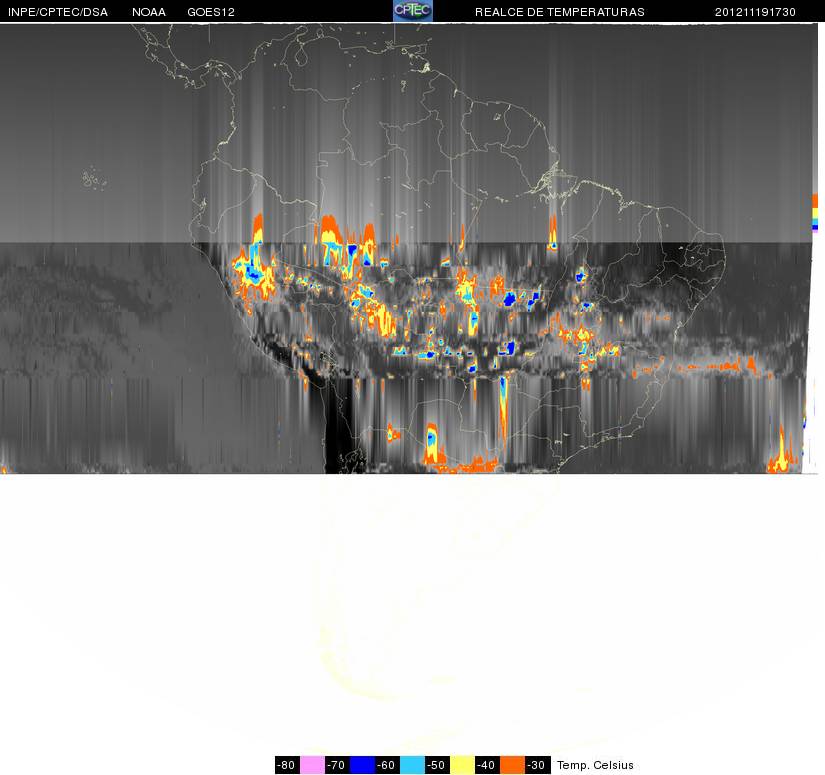Select the yellow -50 to -40 swatch
The width and height of the screenshot is (825, 775).
pos(462,765)
